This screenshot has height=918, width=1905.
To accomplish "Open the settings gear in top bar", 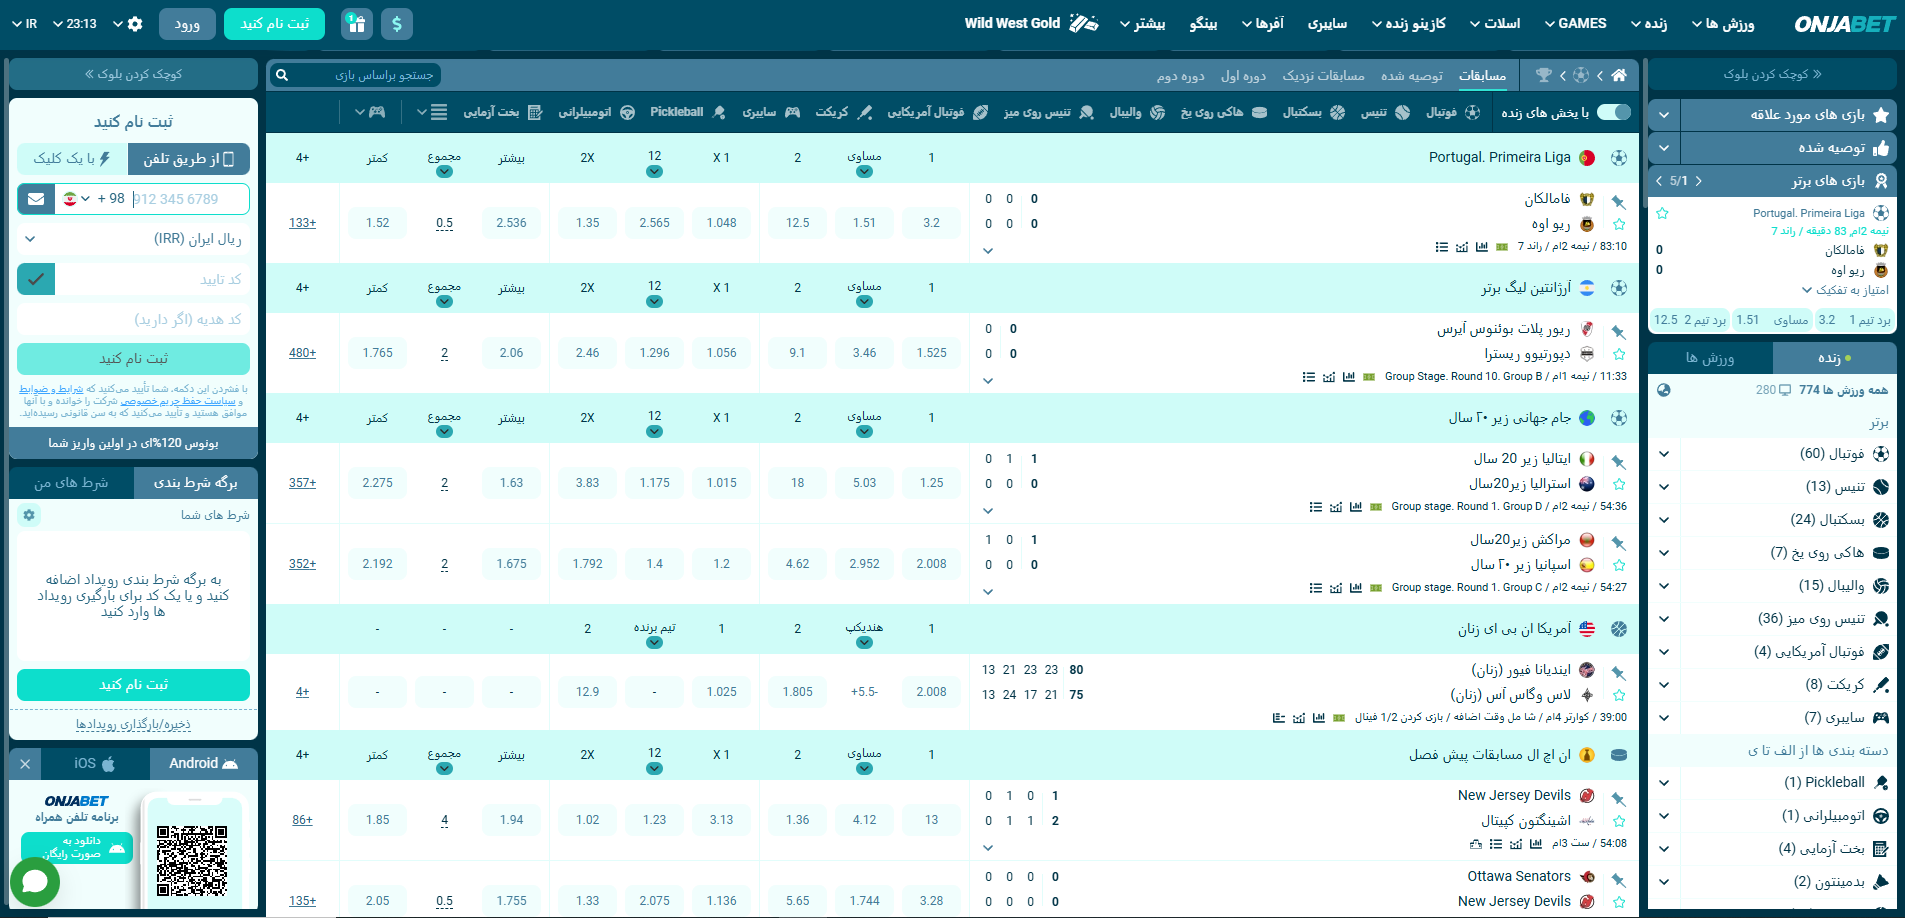I will (136, 23).
